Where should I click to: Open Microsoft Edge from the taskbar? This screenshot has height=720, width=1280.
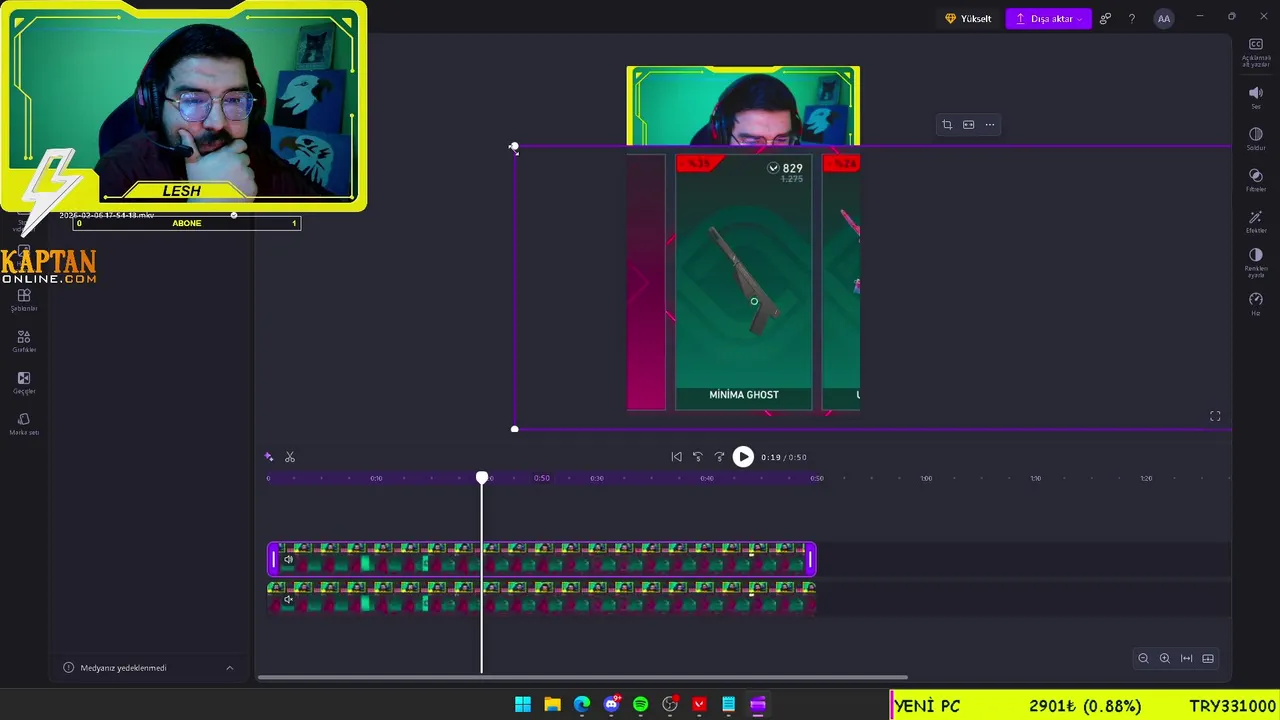[x=582, y=704]
